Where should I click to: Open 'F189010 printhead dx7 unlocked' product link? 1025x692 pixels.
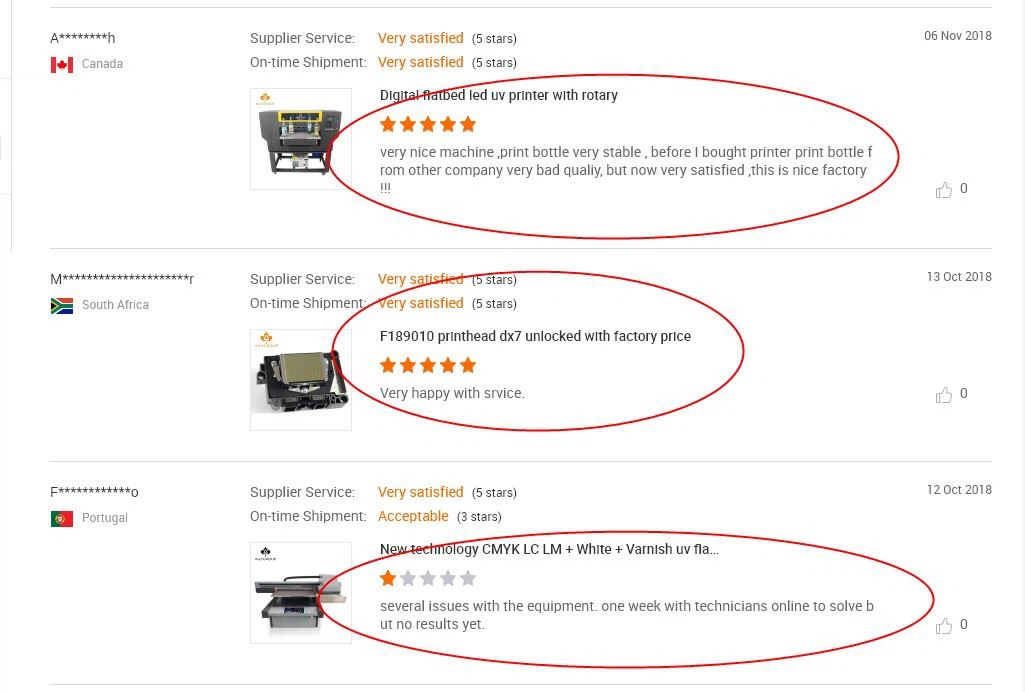click(x=535, y=337)
